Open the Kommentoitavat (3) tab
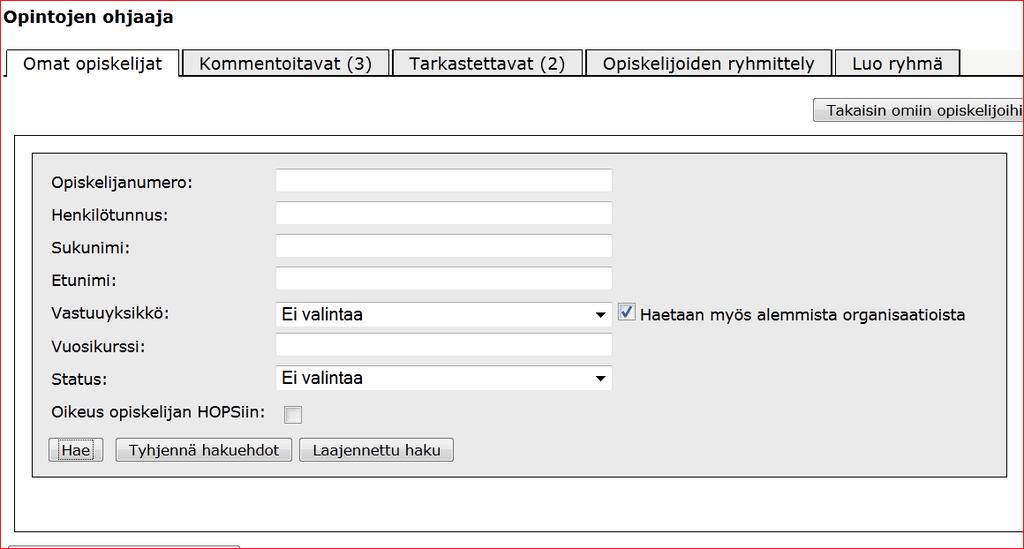The image size is (1024, 549). coord(285,63)
